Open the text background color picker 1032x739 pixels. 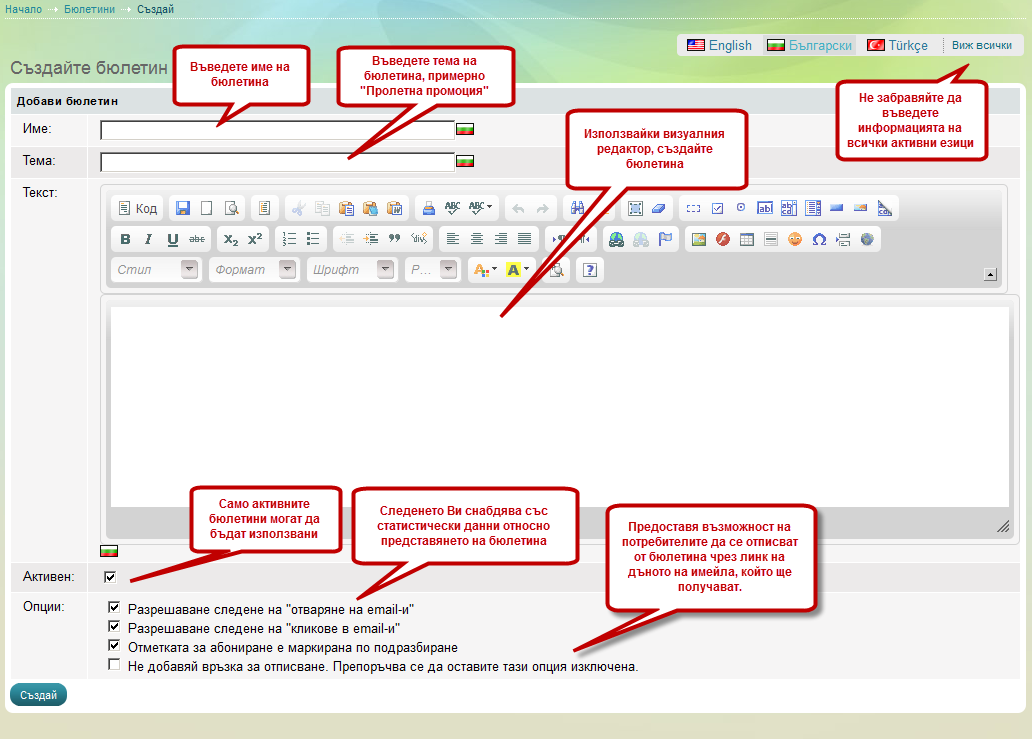[518, 269]
